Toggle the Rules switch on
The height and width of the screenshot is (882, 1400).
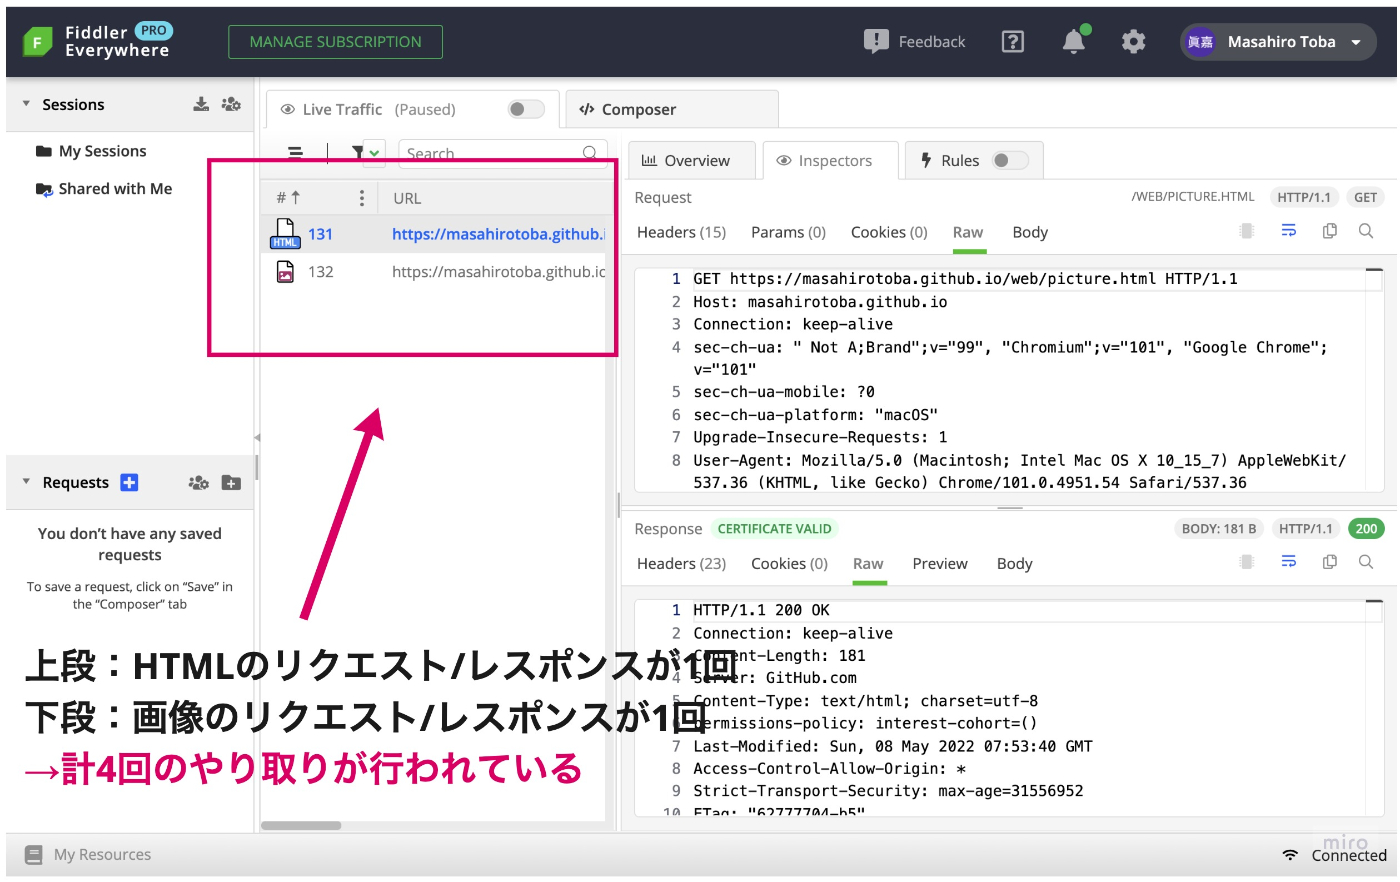click(x=1010, y=160)
